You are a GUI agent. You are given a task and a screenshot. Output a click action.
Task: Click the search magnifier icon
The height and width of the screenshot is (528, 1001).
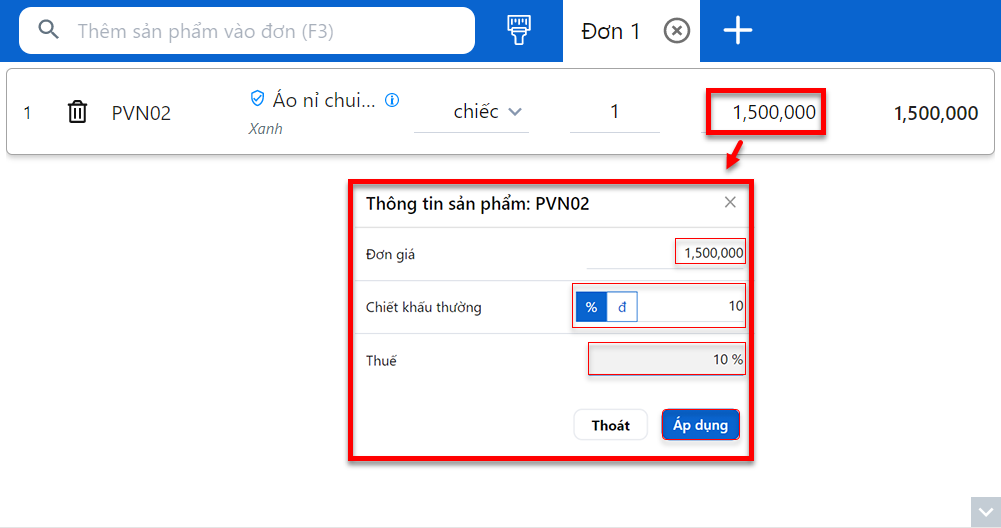coord(48,30)
